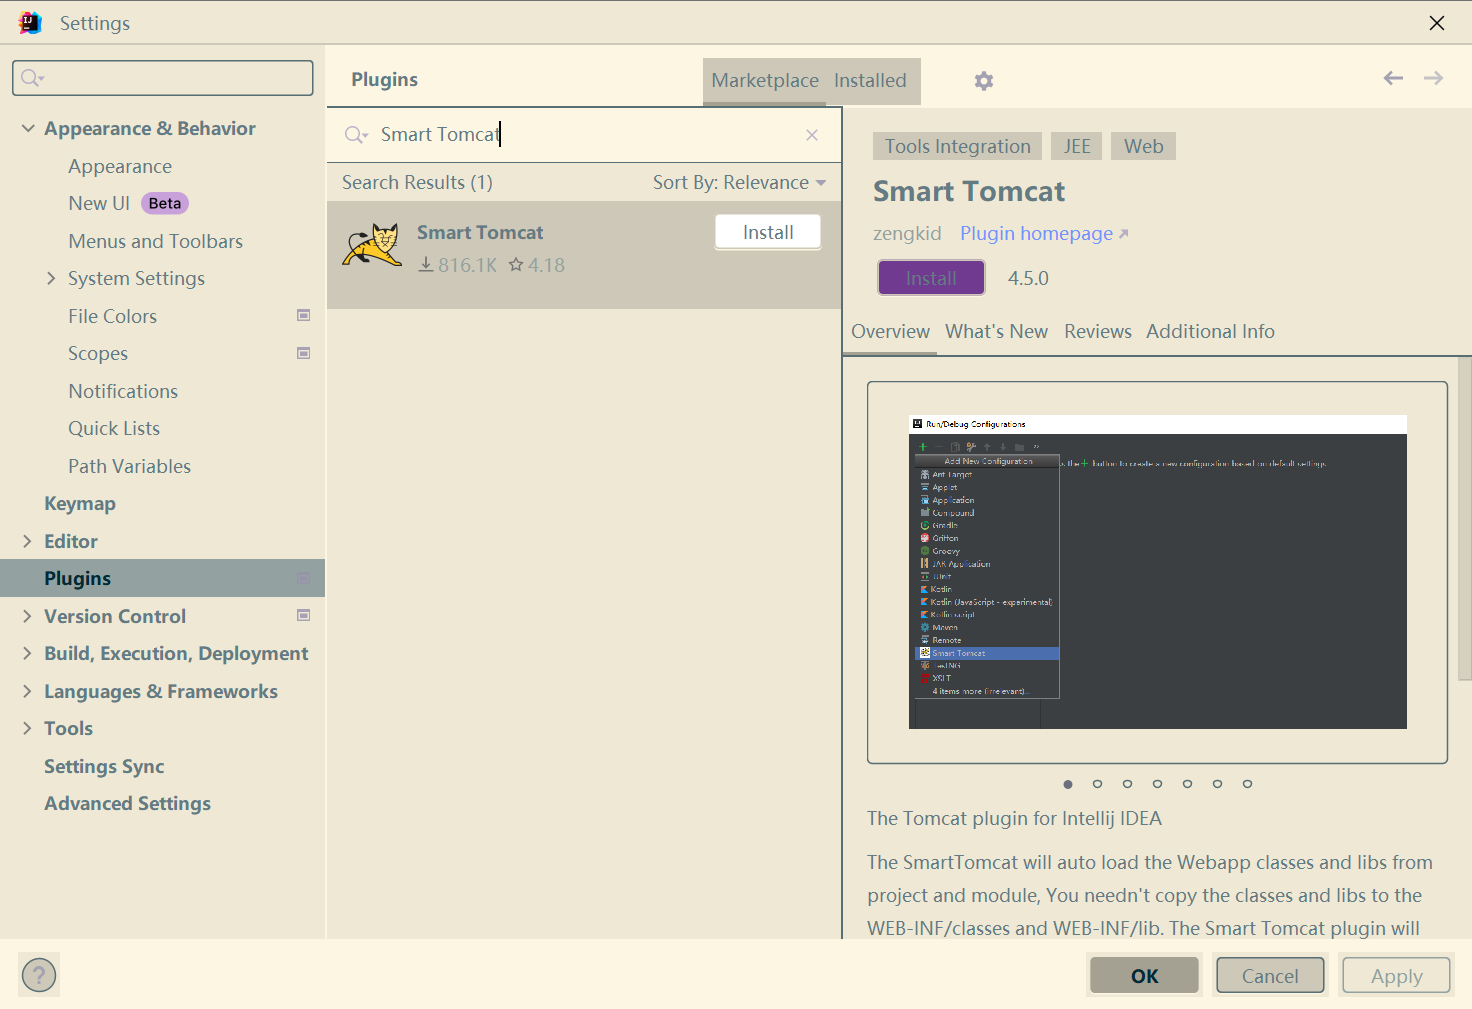Open the Reviews tab
The image size is (1472, 1009).
click(x=1097, y=331)
